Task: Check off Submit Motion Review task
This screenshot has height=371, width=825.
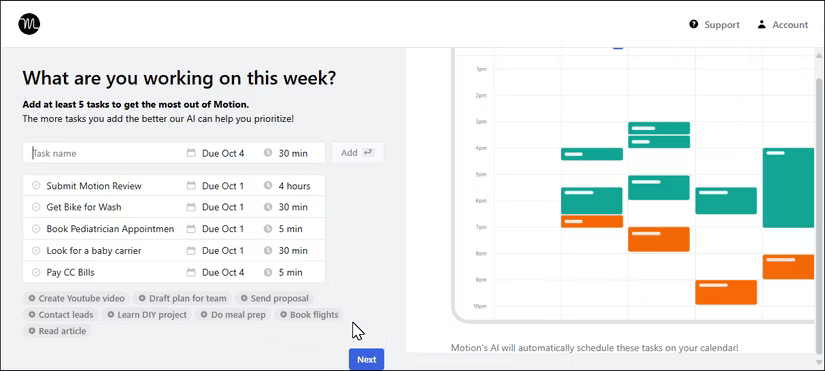Action: point(36,185)
